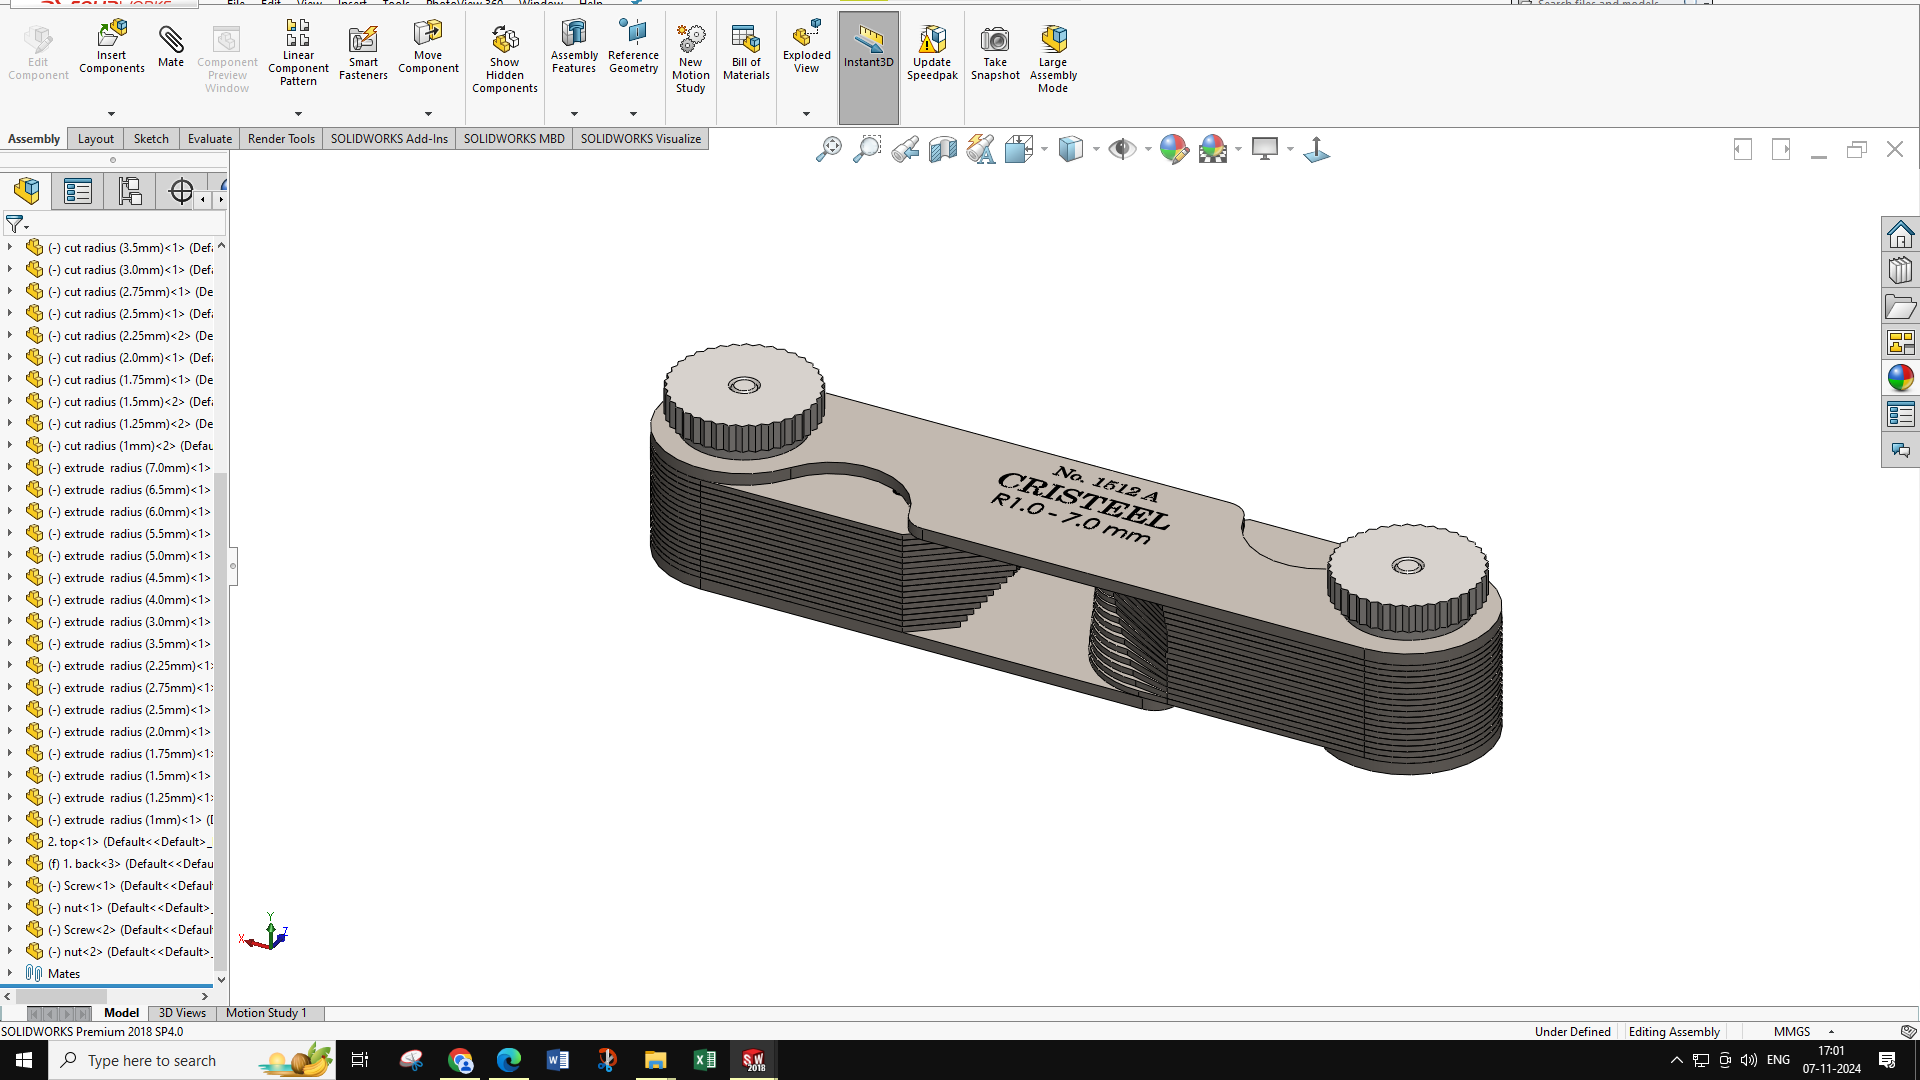Open the Hide/Show Items eye button

[1122, 150]
